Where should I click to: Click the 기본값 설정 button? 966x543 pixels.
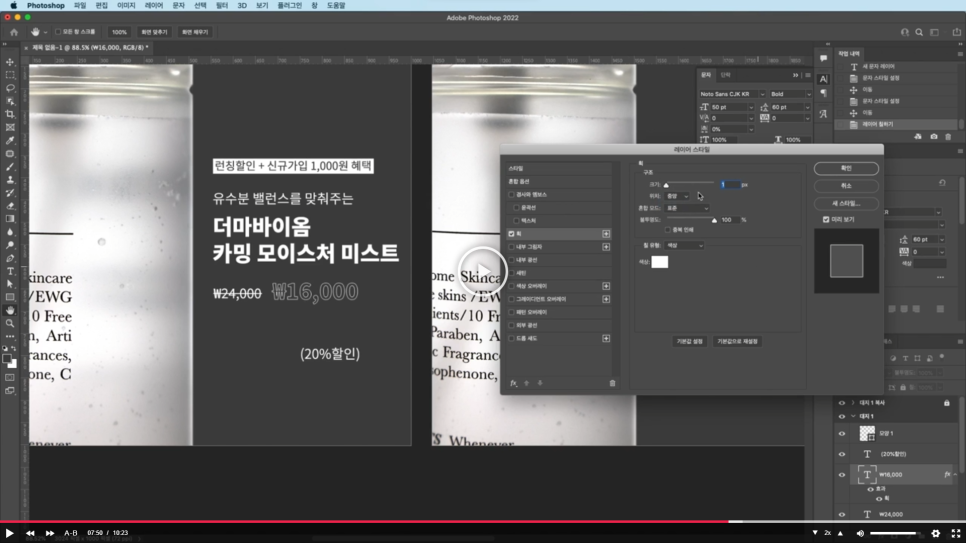(689, 341)
